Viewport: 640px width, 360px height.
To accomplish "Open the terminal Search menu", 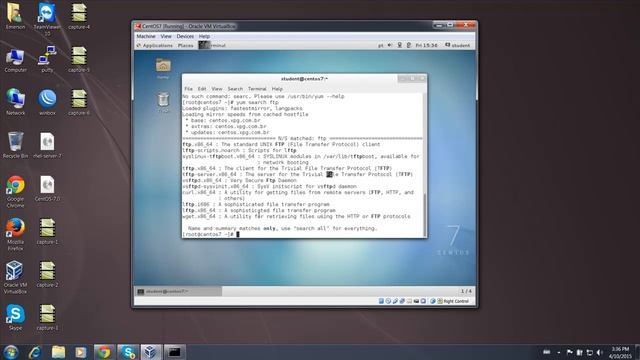I will pos(235,89).
